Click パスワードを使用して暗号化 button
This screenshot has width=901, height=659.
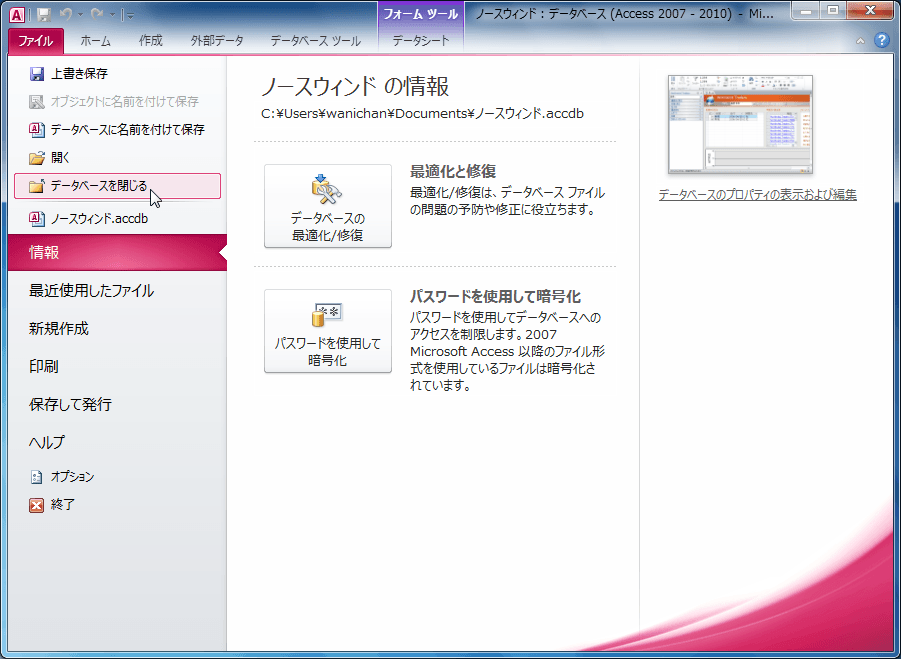[x=328, y=331]
